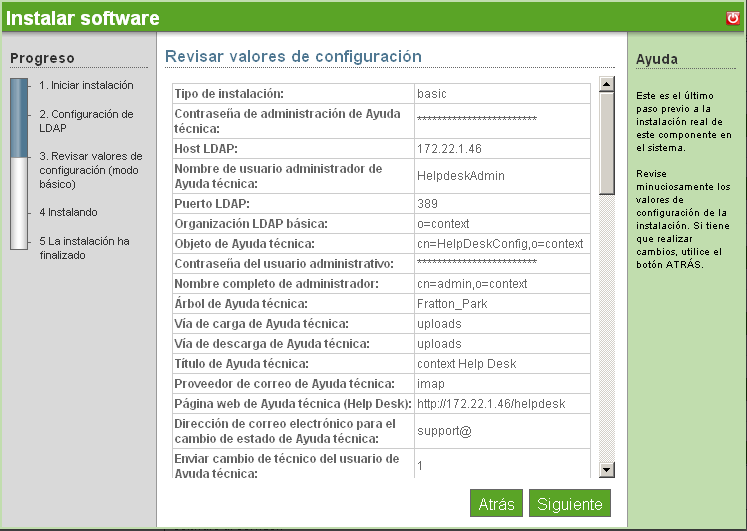Click the Título de Ayuda técnica label
This screenshot has height=531, width=747.
242,364
